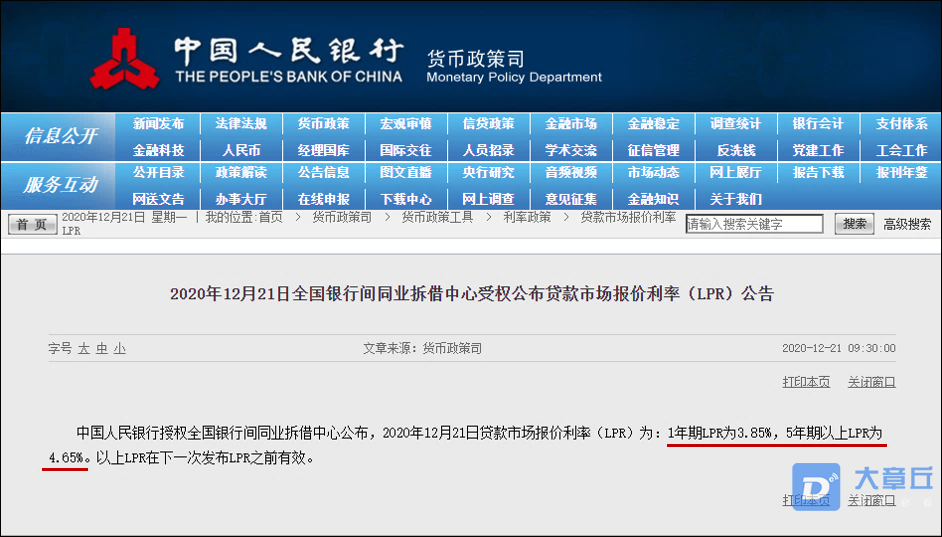942x537 pixels.
Task: Open the 新闻发布 navigation item
Action: (x=159, y=124)
